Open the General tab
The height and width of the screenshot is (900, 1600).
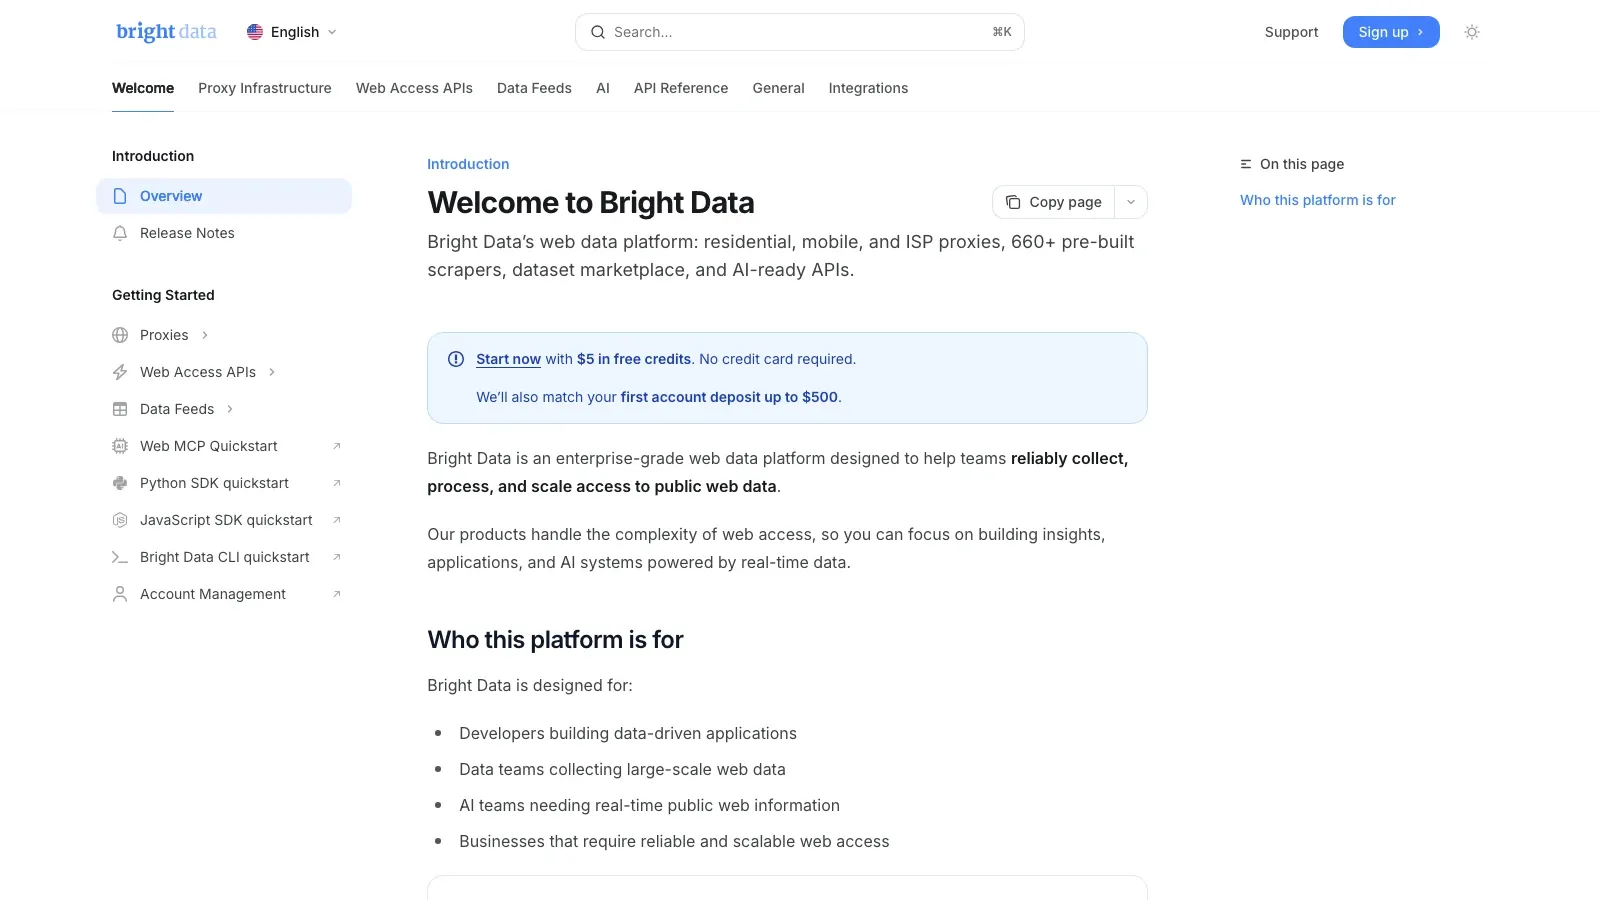click(778, 88)
